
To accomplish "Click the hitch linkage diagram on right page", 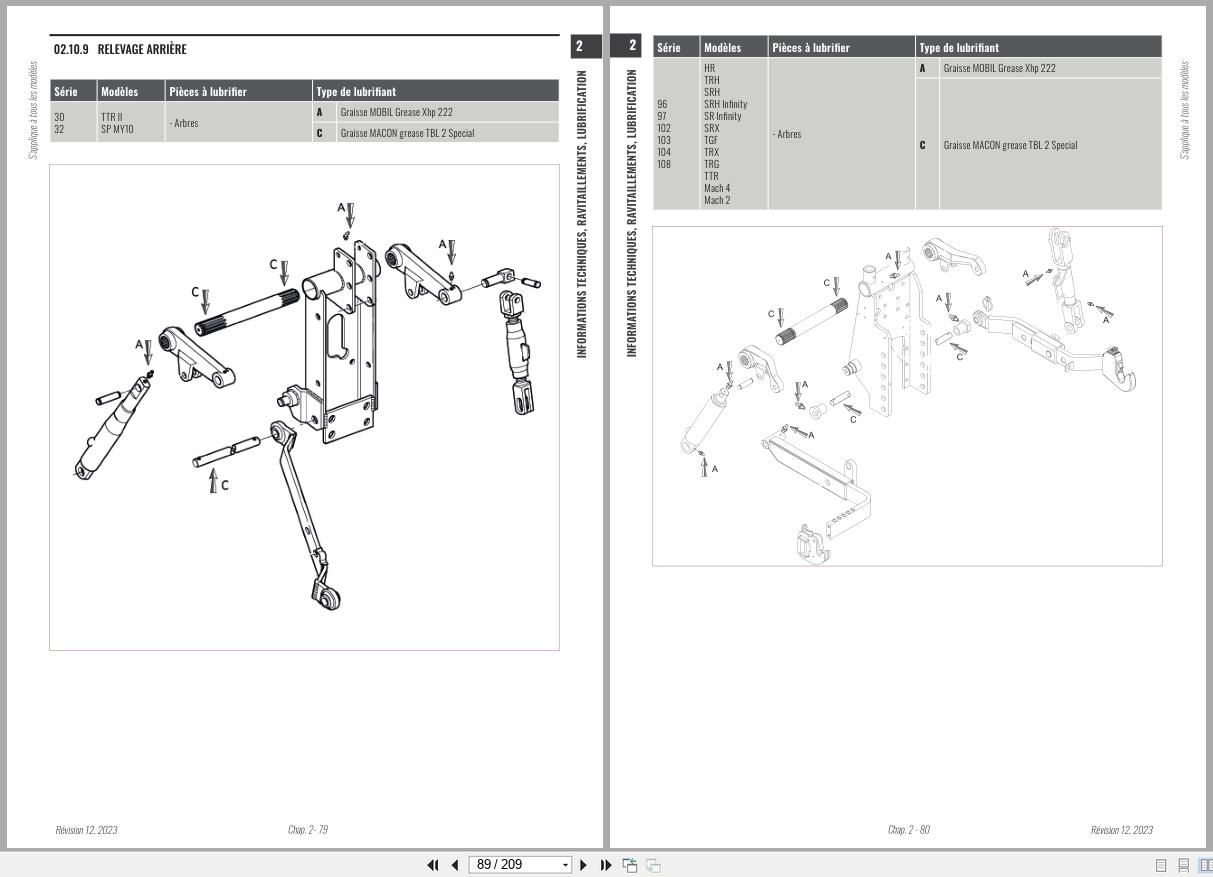I will (x=907, y=396).
